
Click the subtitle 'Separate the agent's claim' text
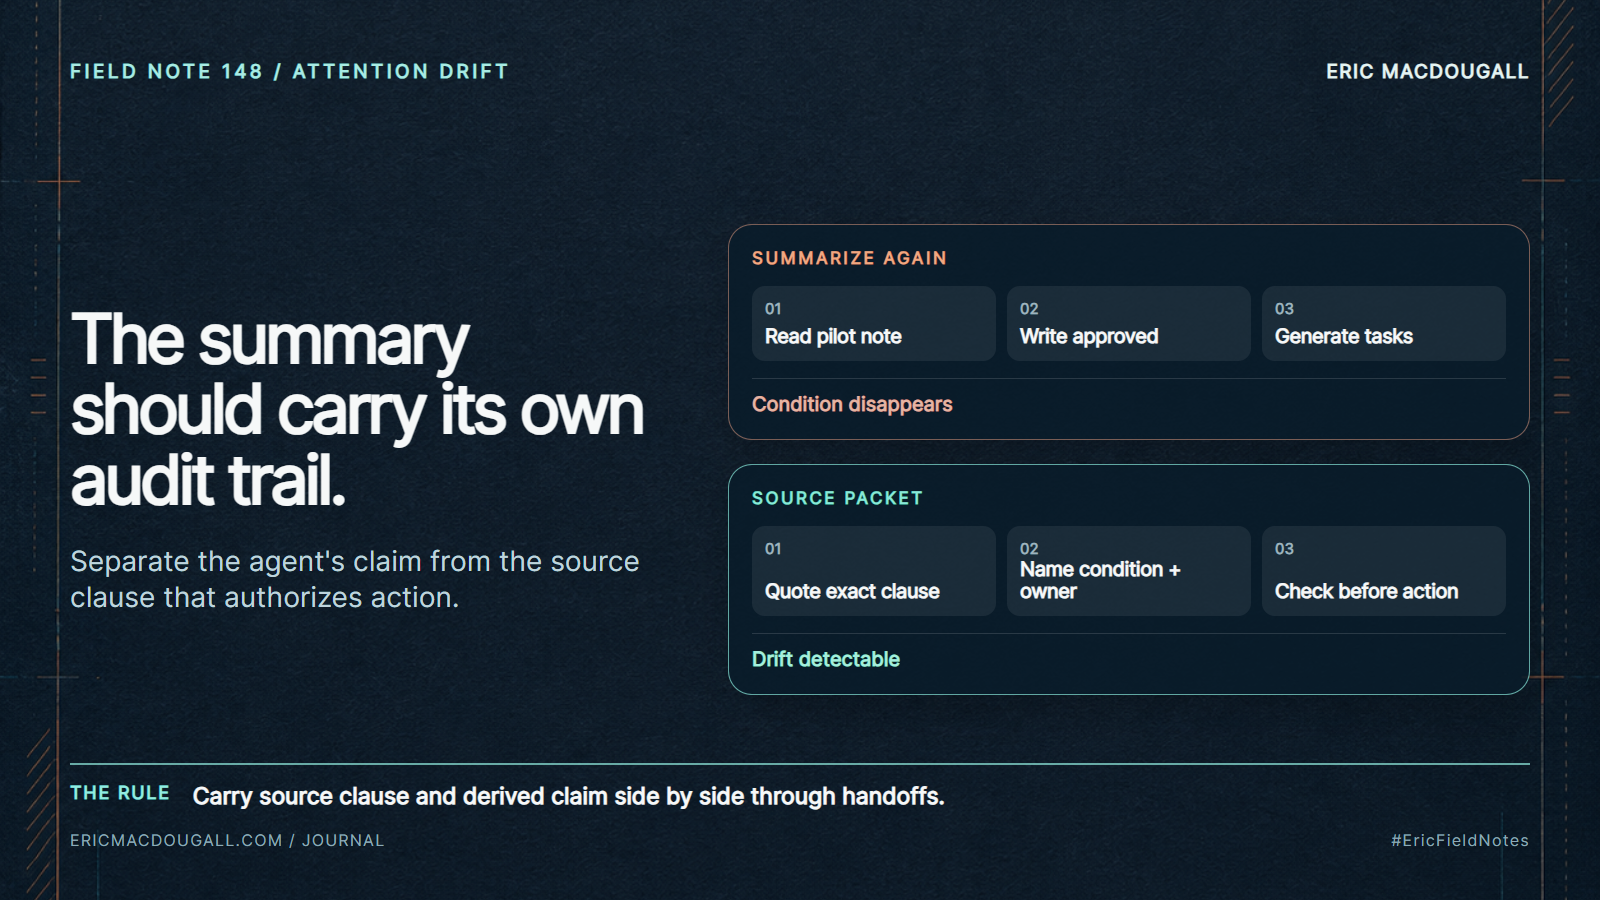tap(354, 579)
